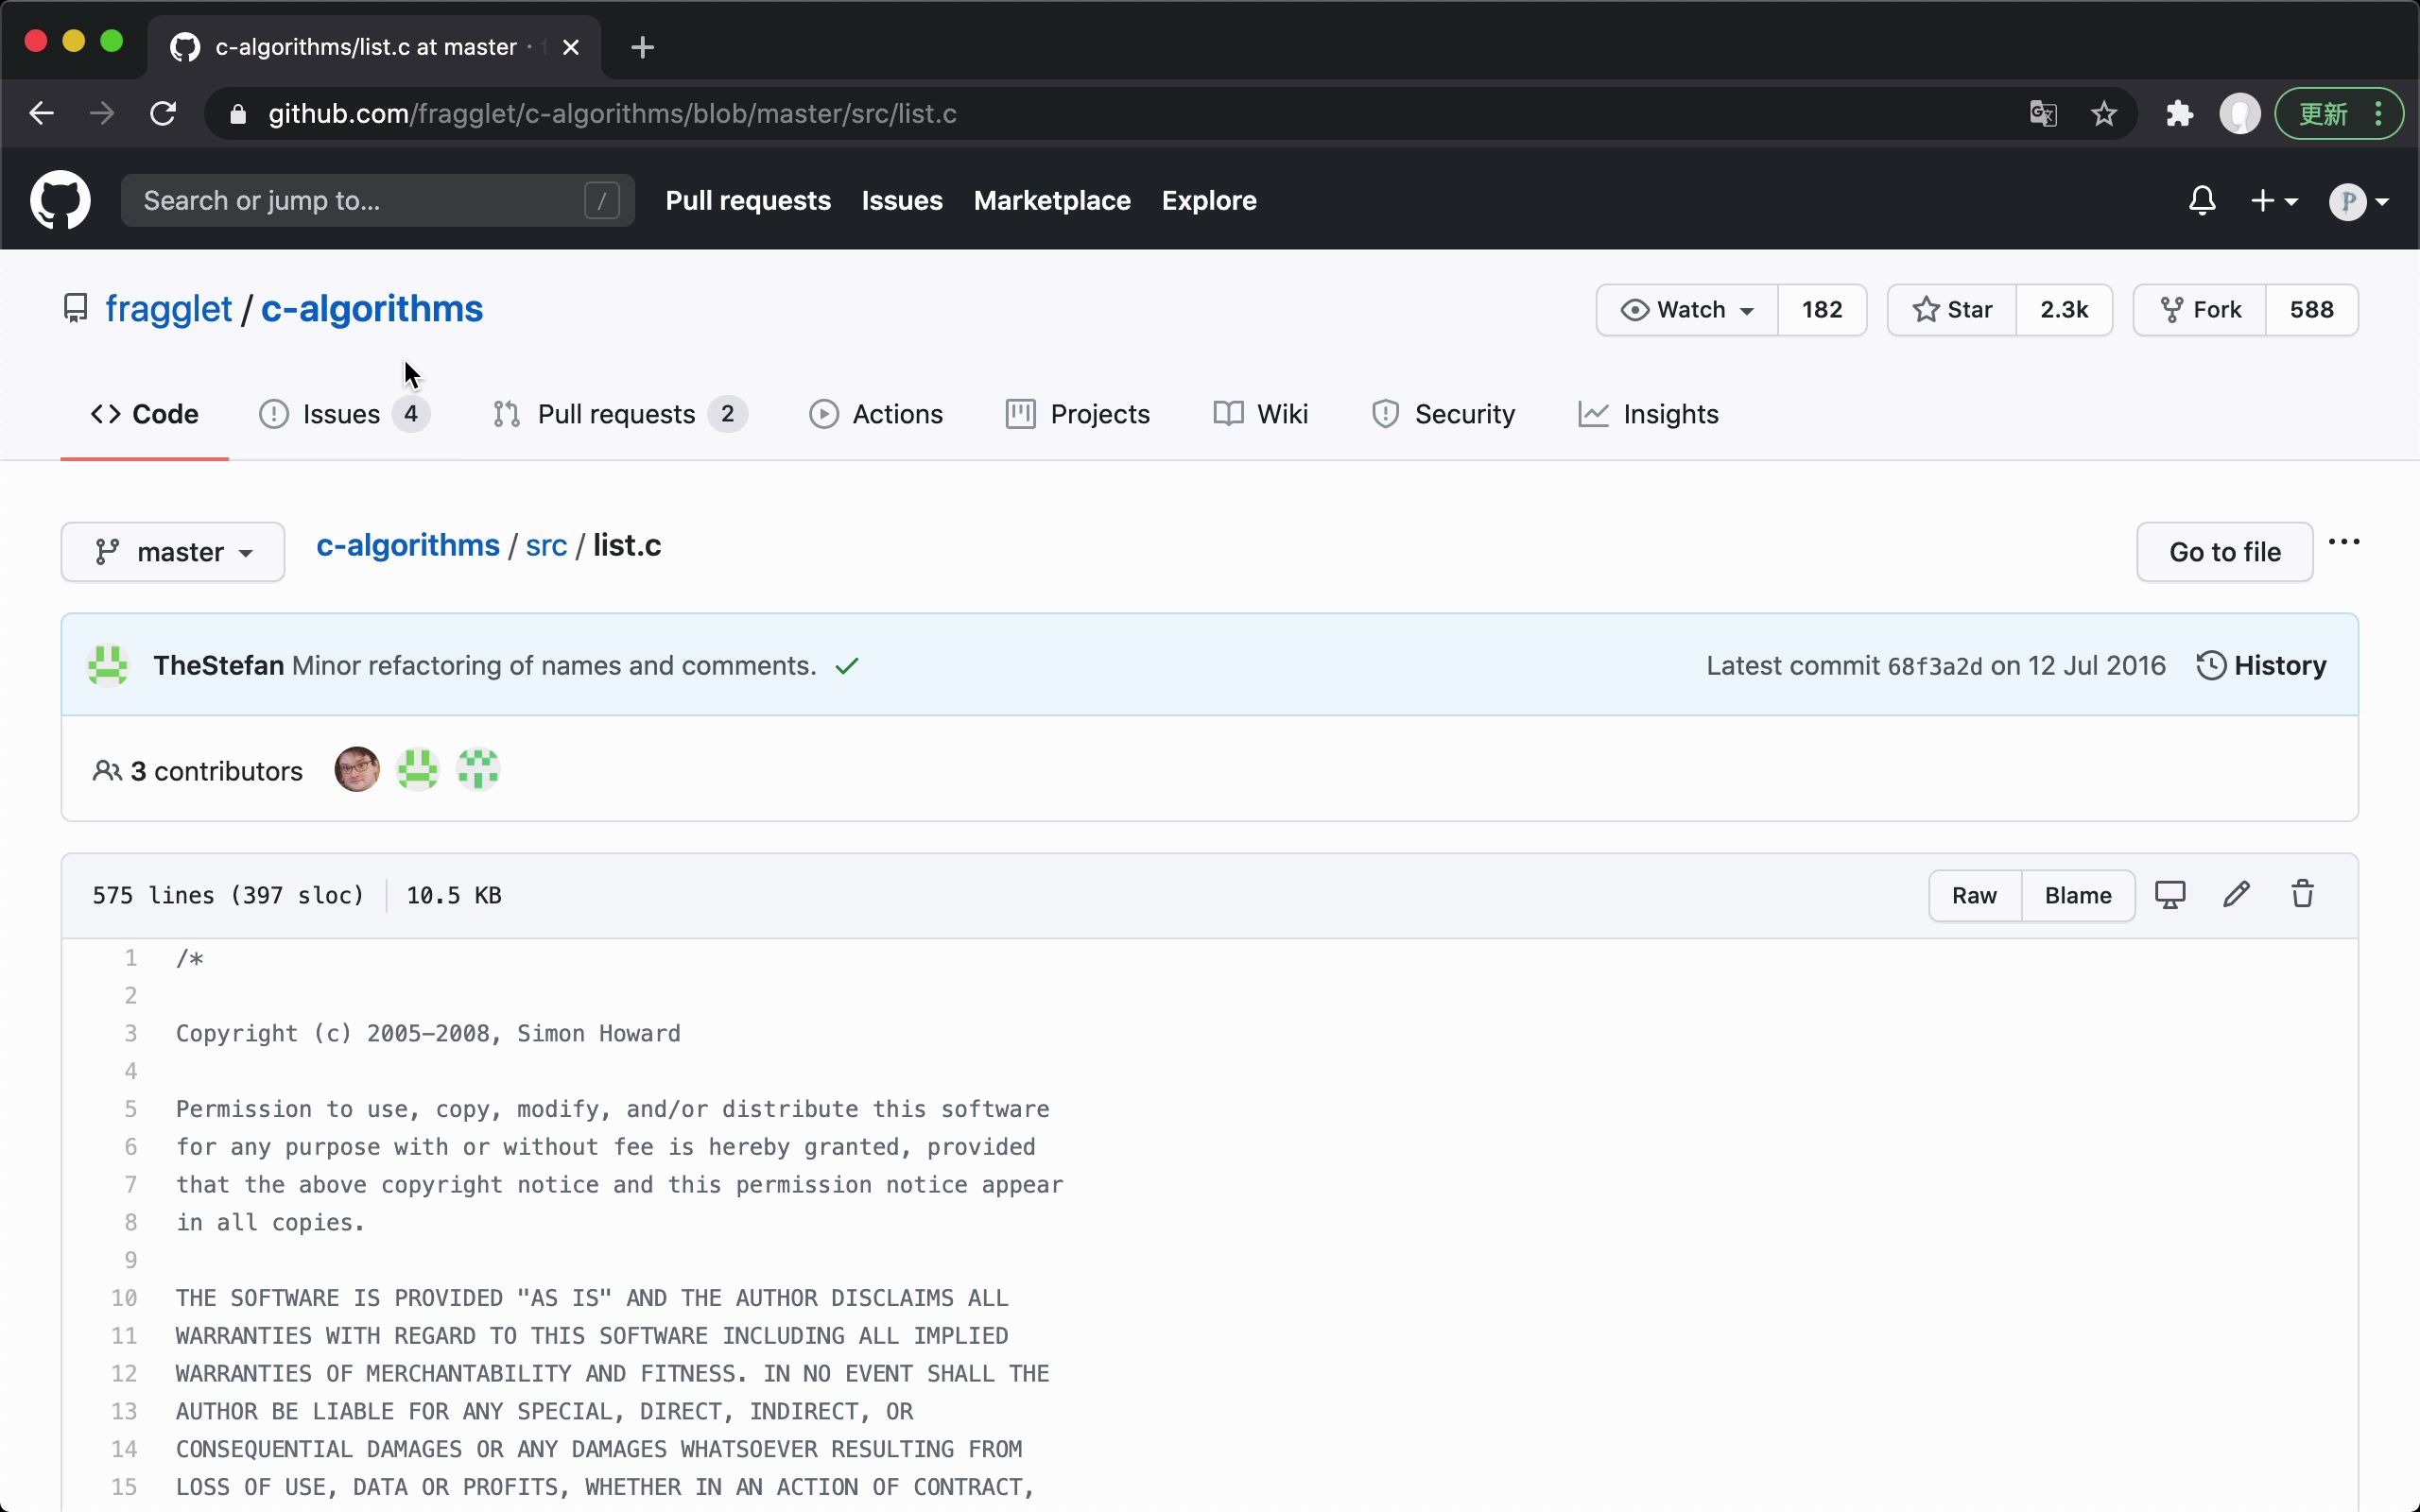Open Issues in top navigation
This screenshot has width=2420, height=1512.
pyautogui.click(x=902, y=201)
